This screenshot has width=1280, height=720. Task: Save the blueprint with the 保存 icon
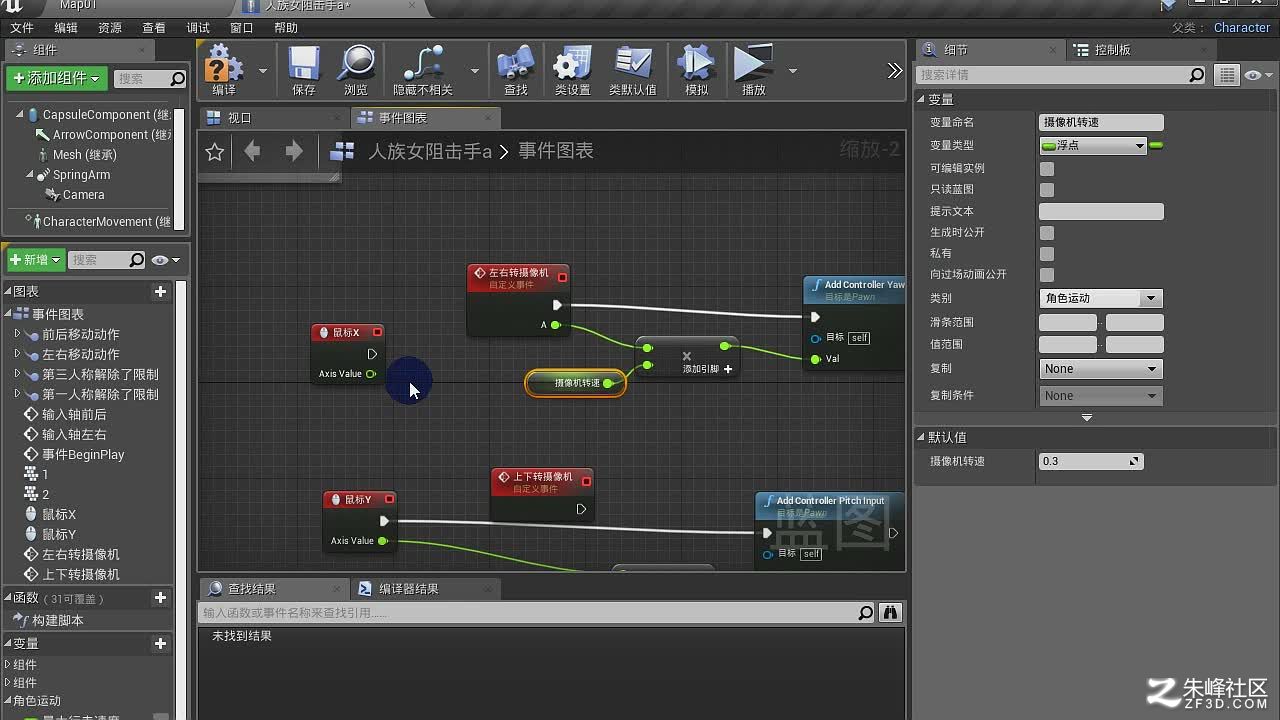tap(304, 69)
